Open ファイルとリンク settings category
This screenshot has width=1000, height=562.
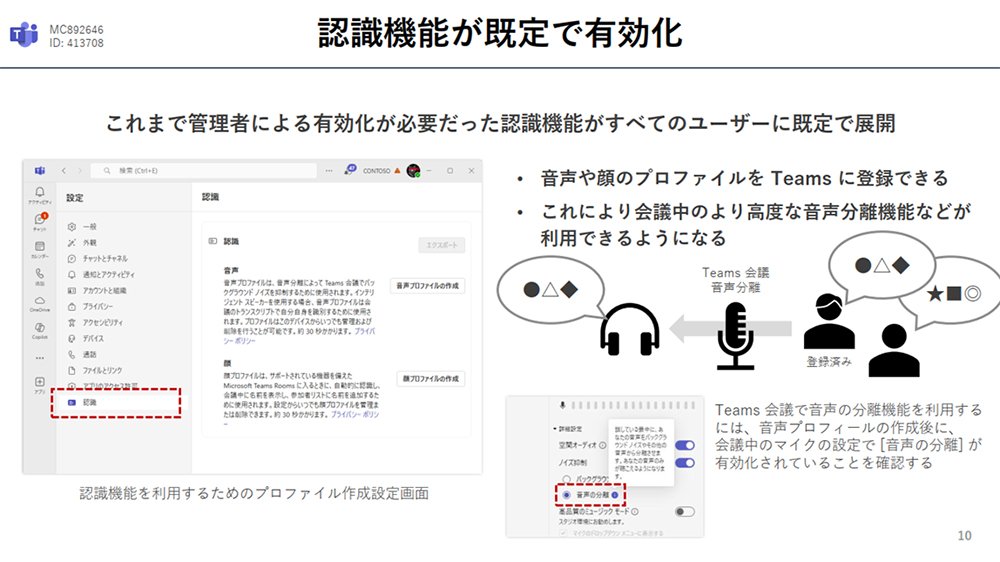coord(94,370)
